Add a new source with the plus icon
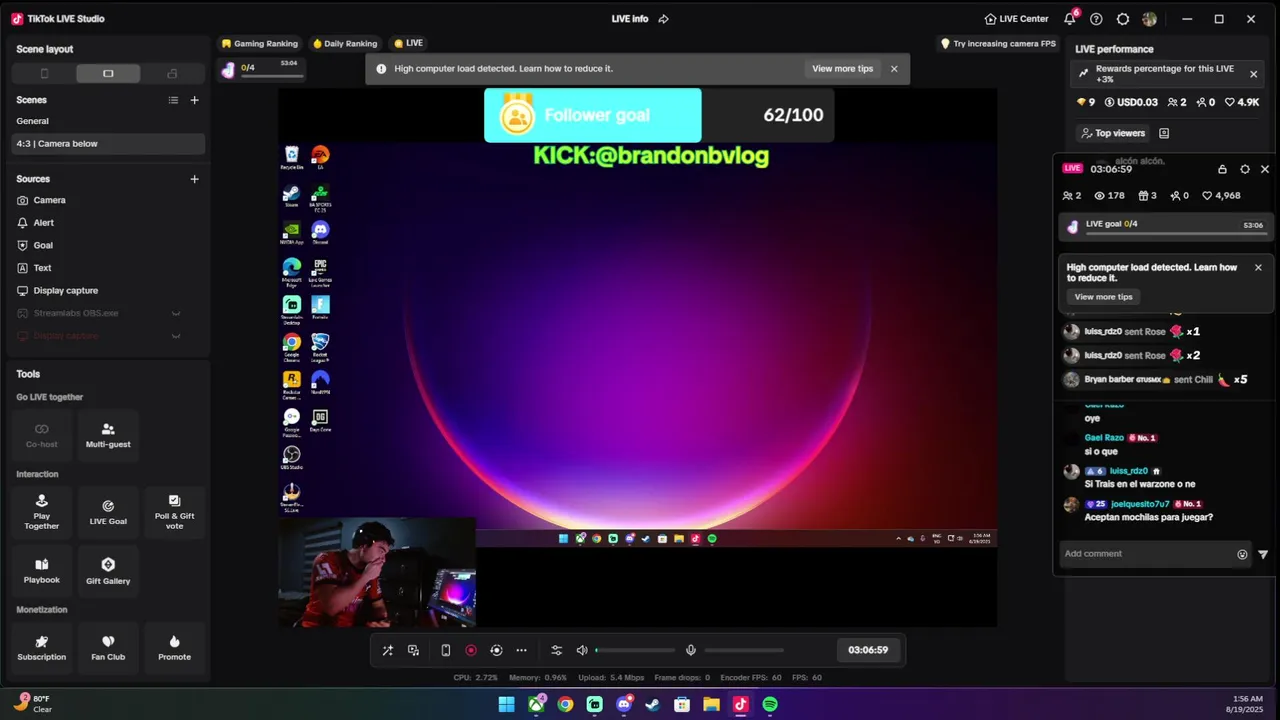 point(194,179)
